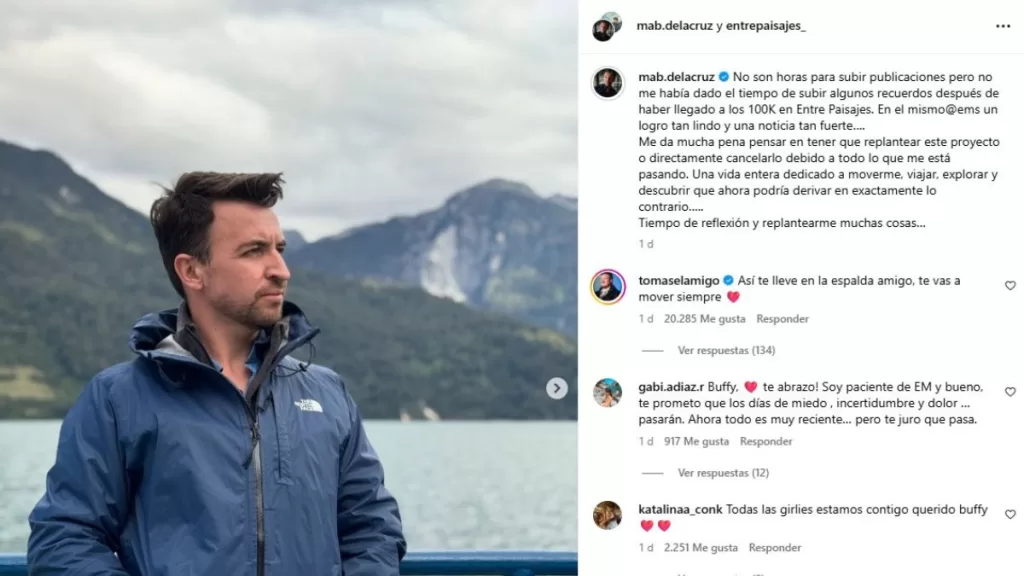Image resolution: width=1024 pixels, height=576 pixels.
Task: Reply to gabi.adiaz.r's comment via Responder
Action: point(766,441)
